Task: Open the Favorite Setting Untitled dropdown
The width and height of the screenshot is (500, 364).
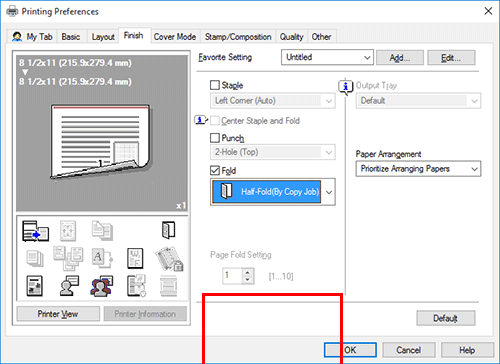Action: tap(327, 57)
